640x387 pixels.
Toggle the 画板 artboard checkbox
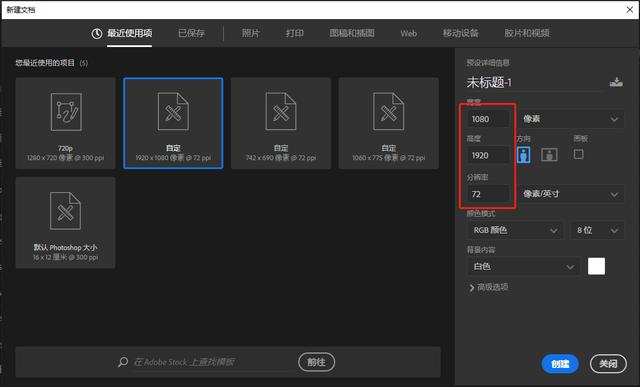click(x=578, y=154)
